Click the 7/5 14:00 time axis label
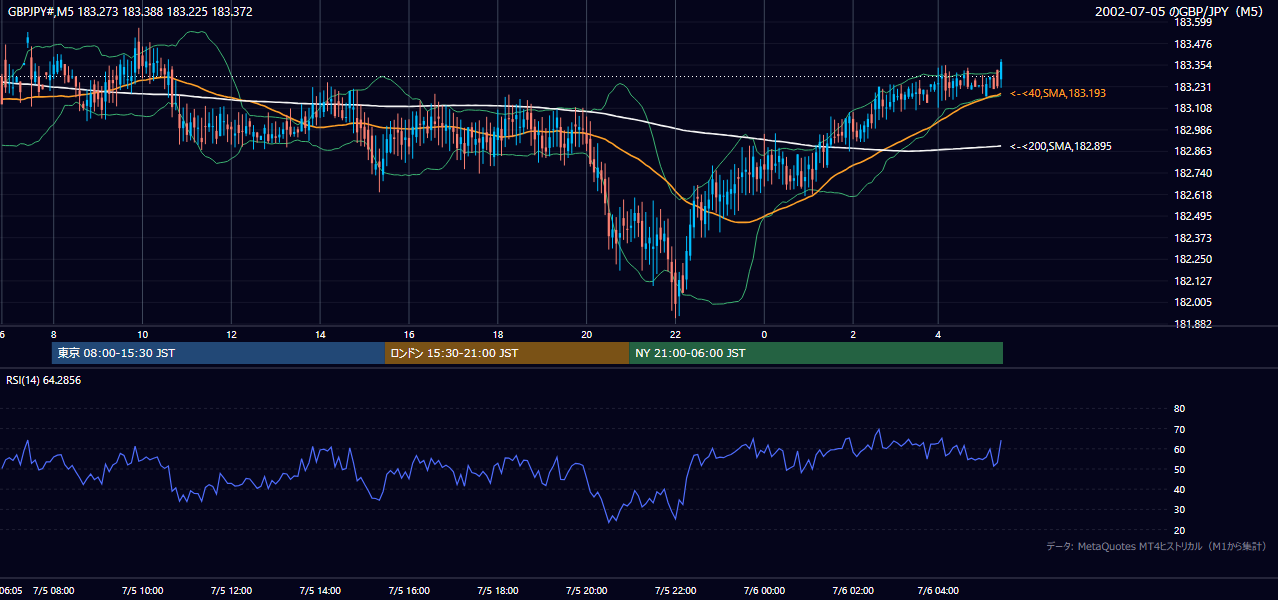Image resolution: width=1278 pixels, height=600 pixels. (320, 590)
